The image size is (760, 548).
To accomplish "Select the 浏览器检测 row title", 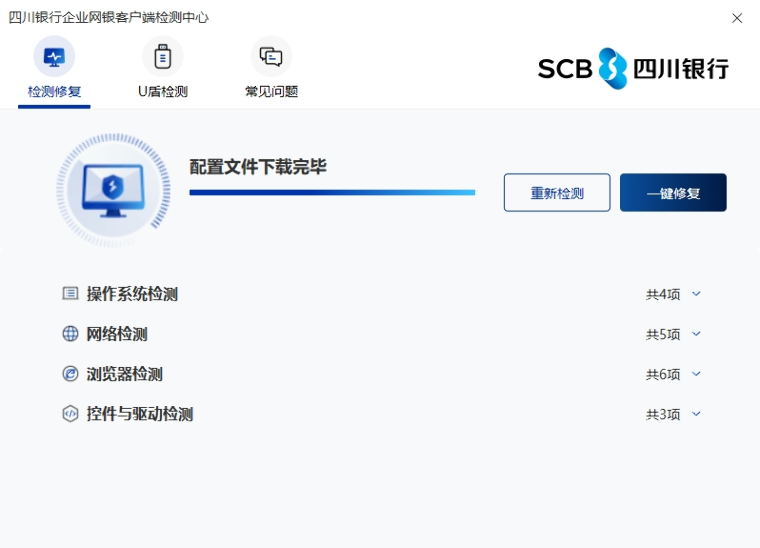I will (x=125, y=374).
